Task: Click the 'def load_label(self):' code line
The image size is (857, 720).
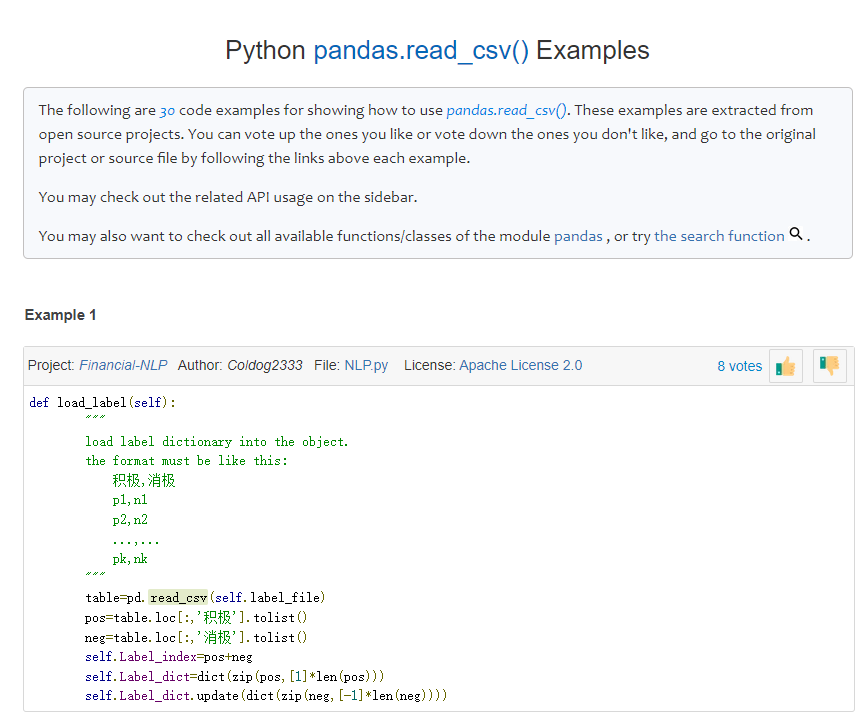Action: pos(102,403)
